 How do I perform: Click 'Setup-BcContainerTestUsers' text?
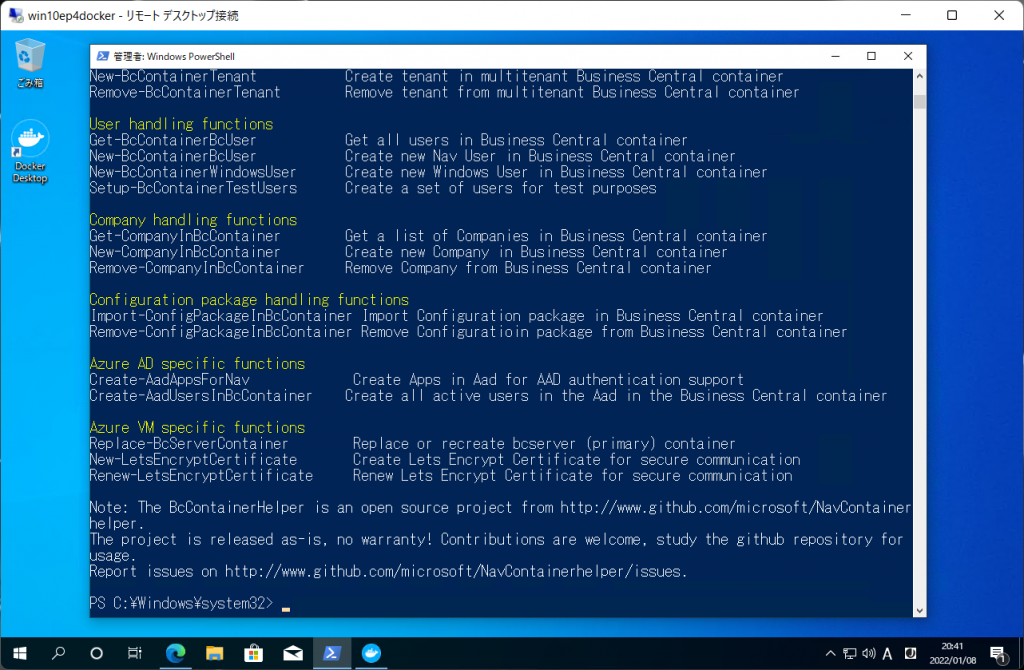click(193, 188)
